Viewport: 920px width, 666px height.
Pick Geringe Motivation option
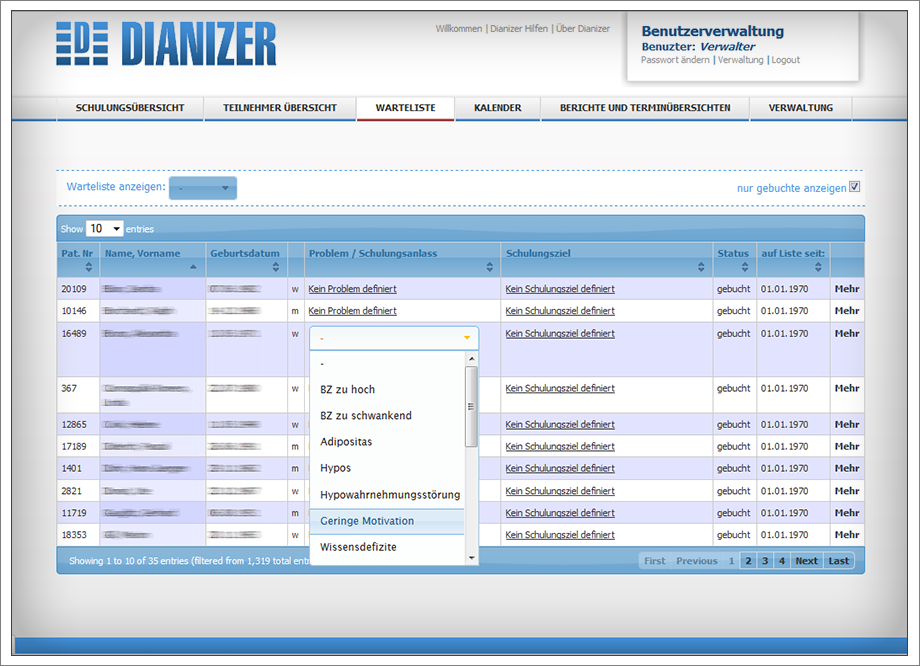(x=387, y=521)
